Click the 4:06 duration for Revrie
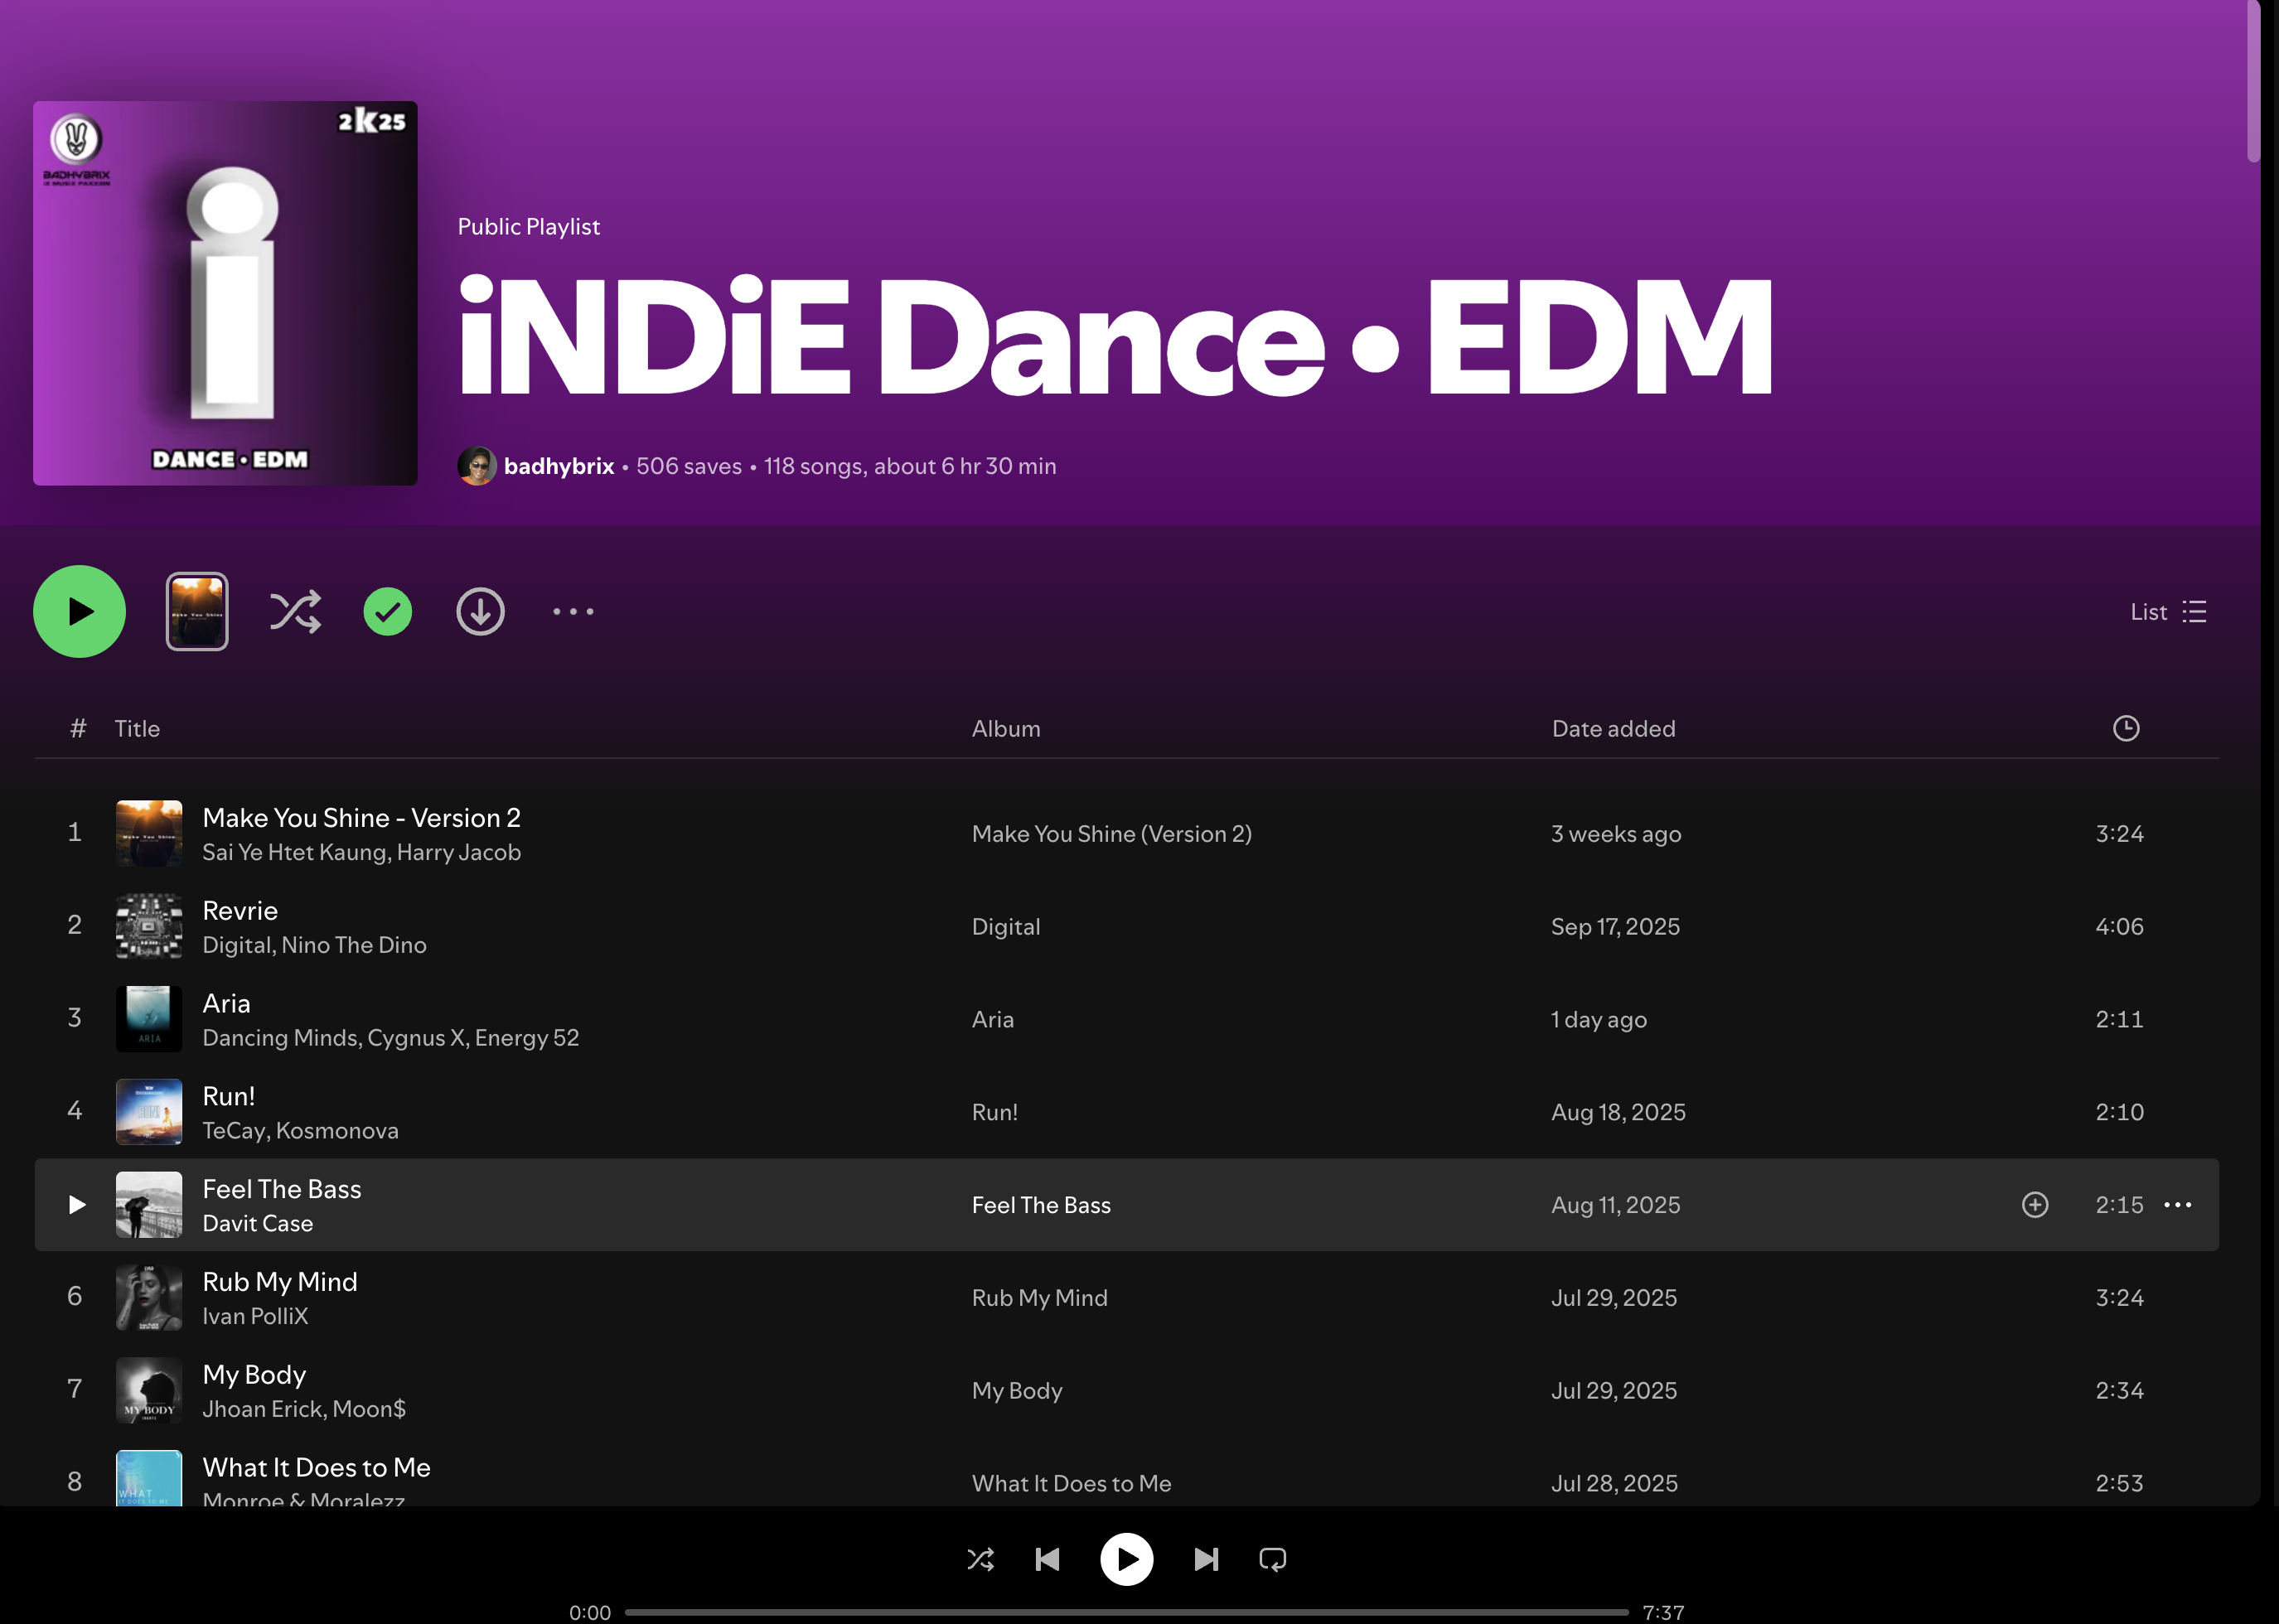2279x1624 pixels. (2119, 927)
